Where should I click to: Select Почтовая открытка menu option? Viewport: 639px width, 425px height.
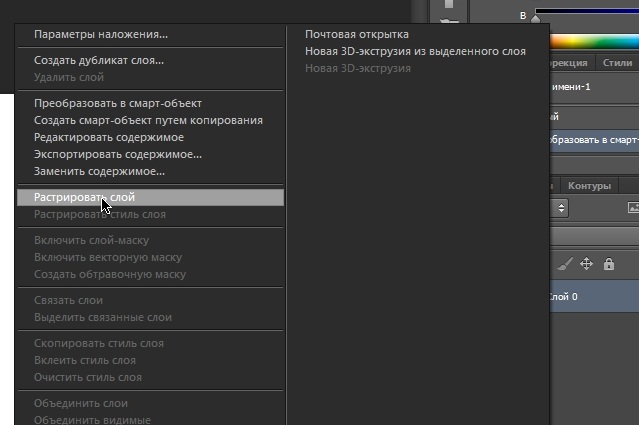click(357, 34)
